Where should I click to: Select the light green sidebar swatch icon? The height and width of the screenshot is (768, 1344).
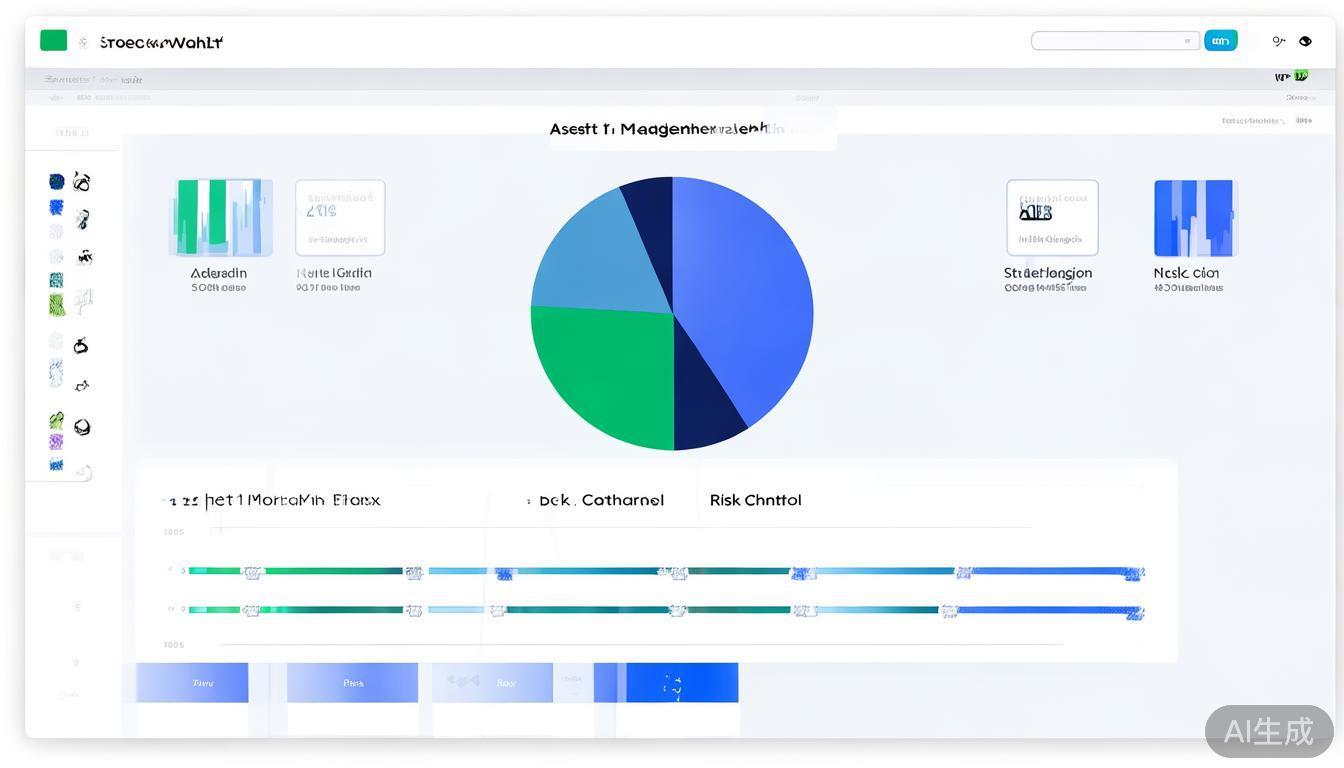(x=57, y=304)
